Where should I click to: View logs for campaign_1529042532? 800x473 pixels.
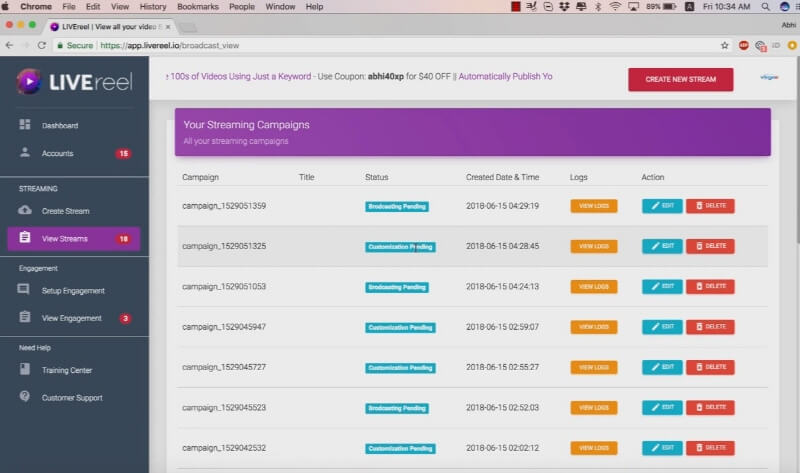click(x=594, y=447)
